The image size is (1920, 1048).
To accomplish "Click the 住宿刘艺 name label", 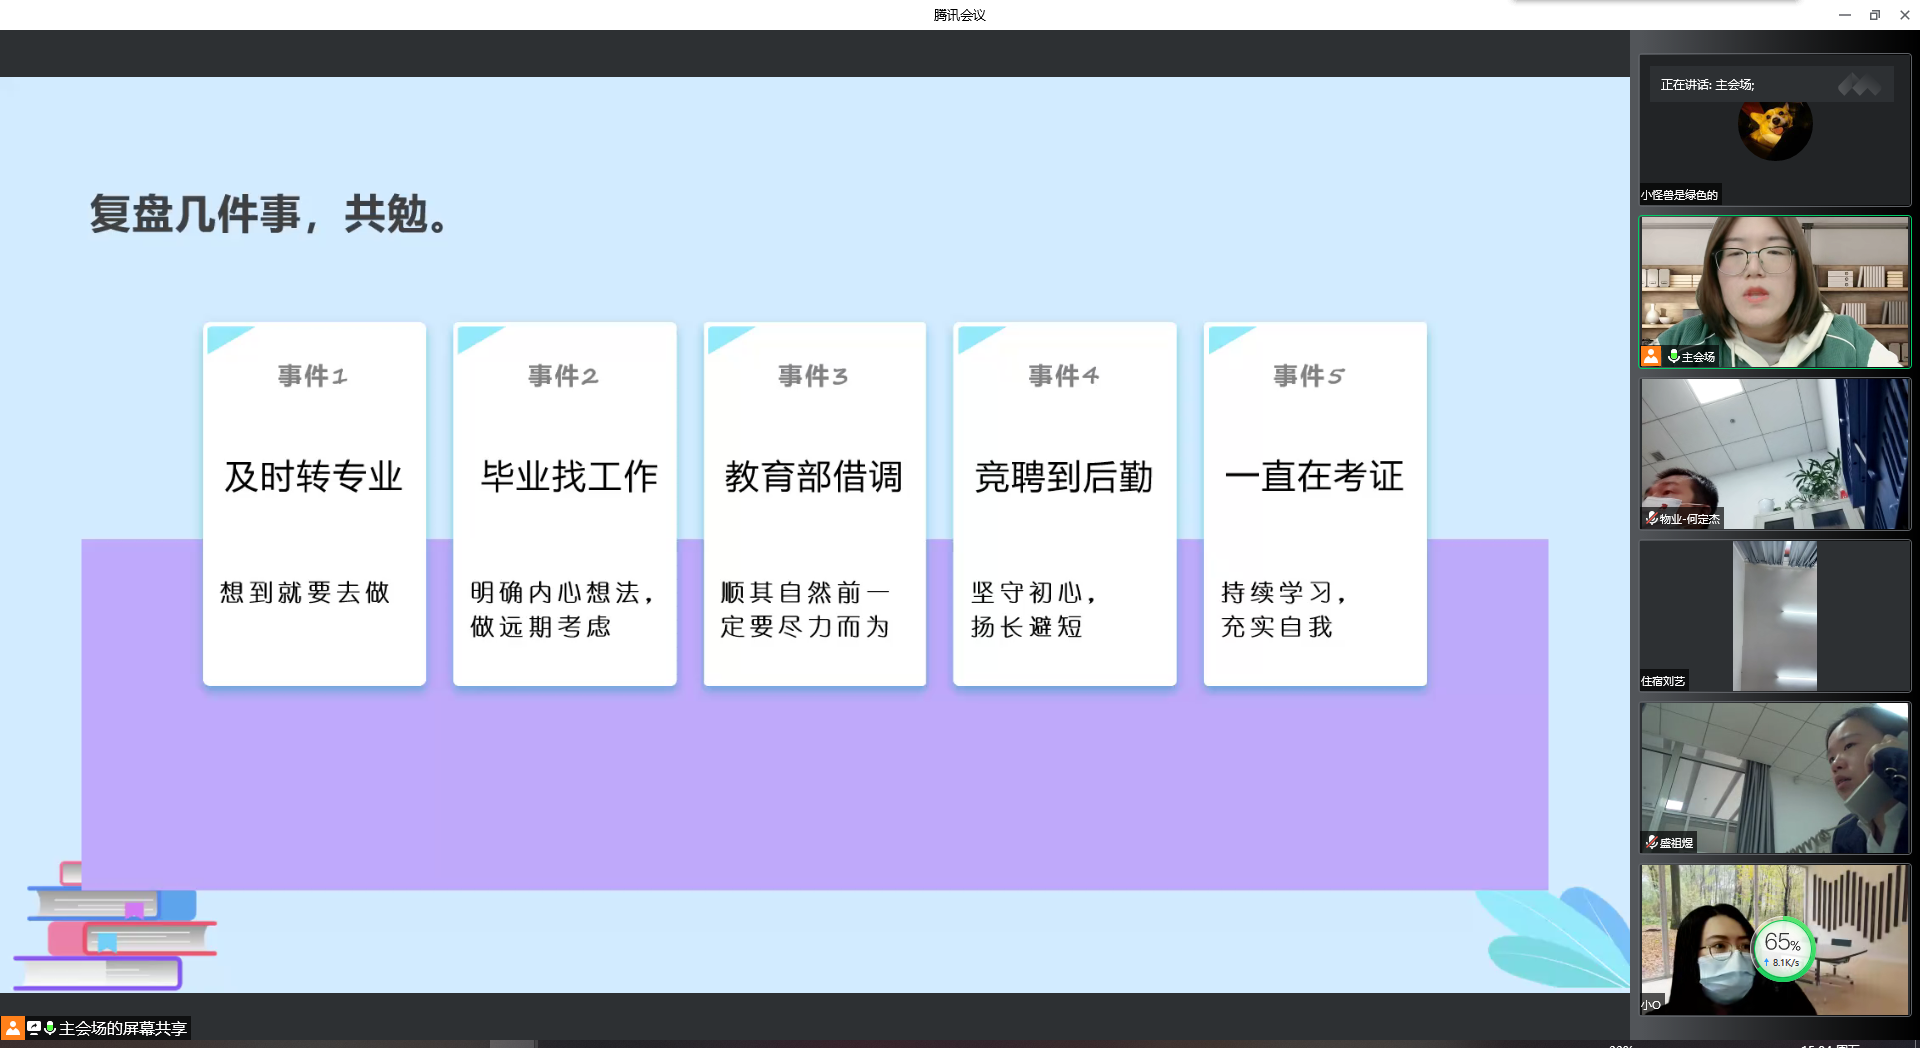I will click(1663, 681).
